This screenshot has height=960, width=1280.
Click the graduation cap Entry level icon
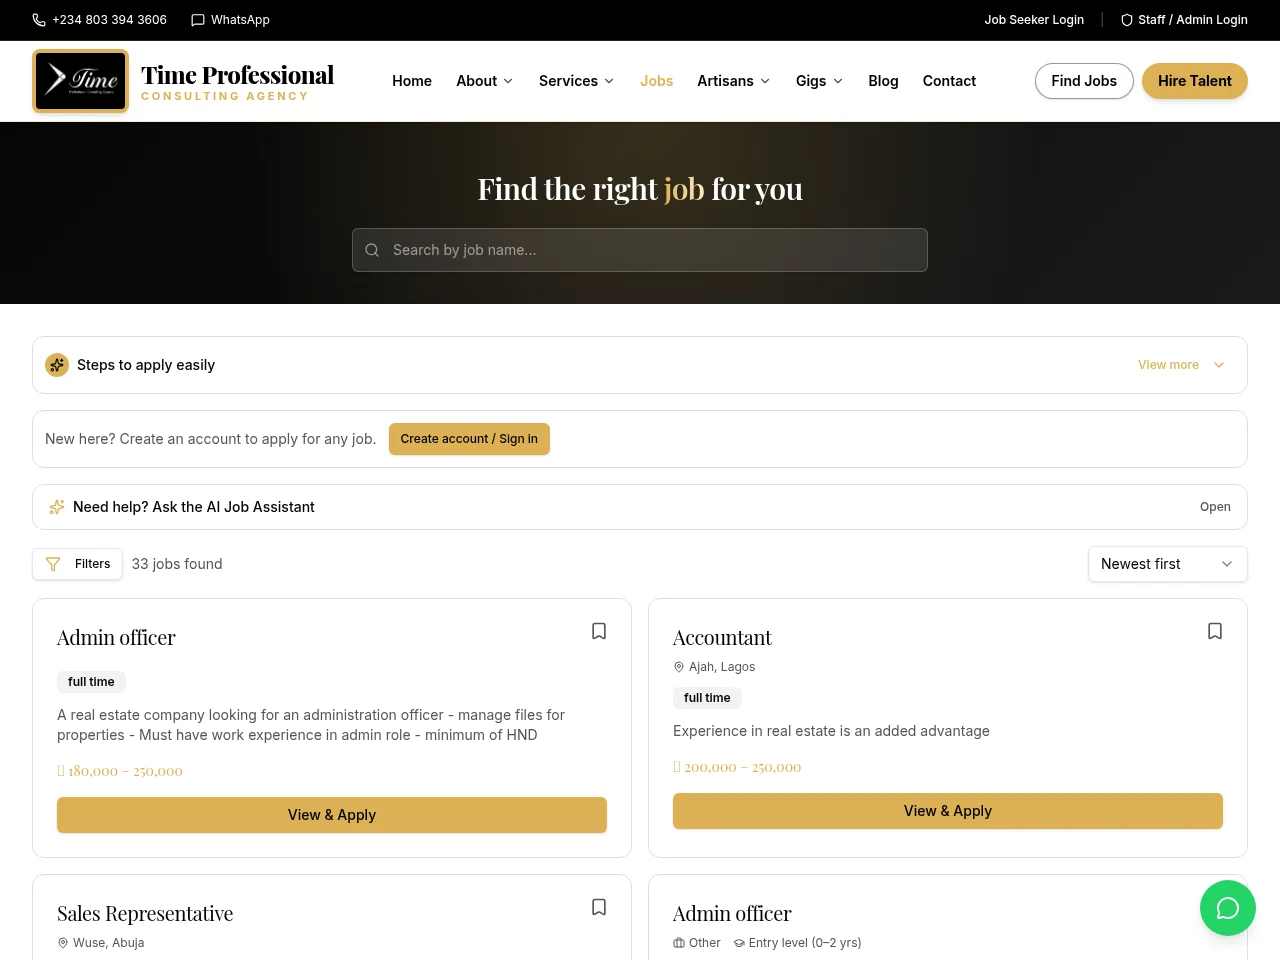[x=739, y=943]
